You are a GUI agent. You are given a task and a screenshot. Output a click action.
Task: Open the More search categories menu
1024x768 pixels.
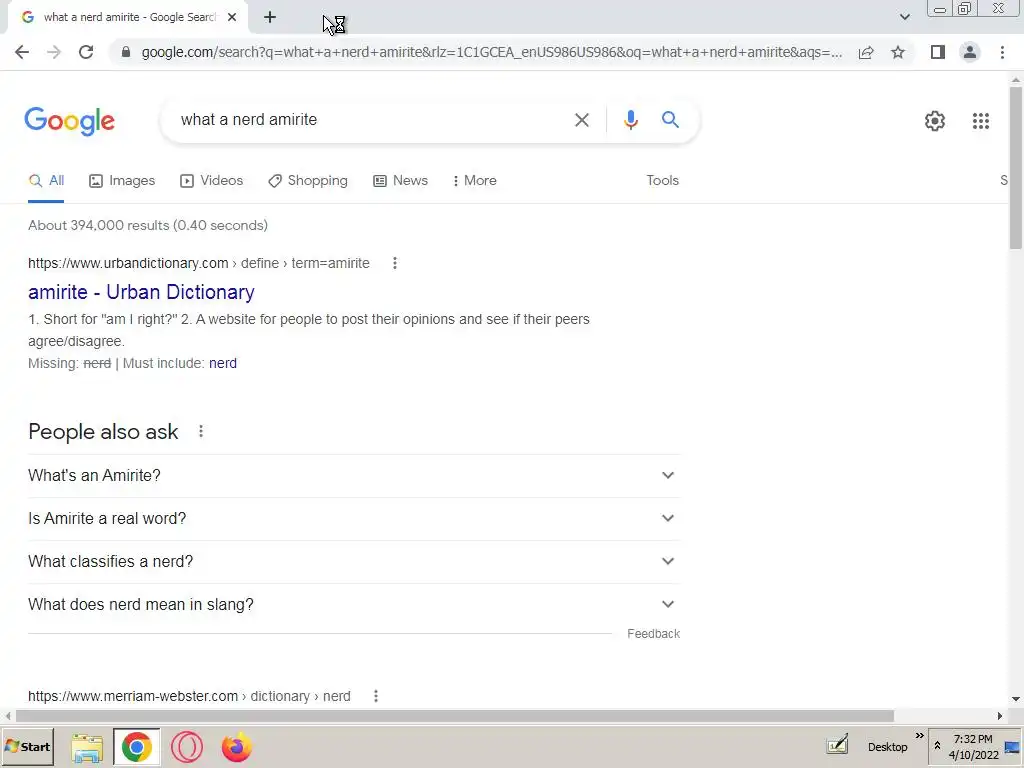pos(474,181)
